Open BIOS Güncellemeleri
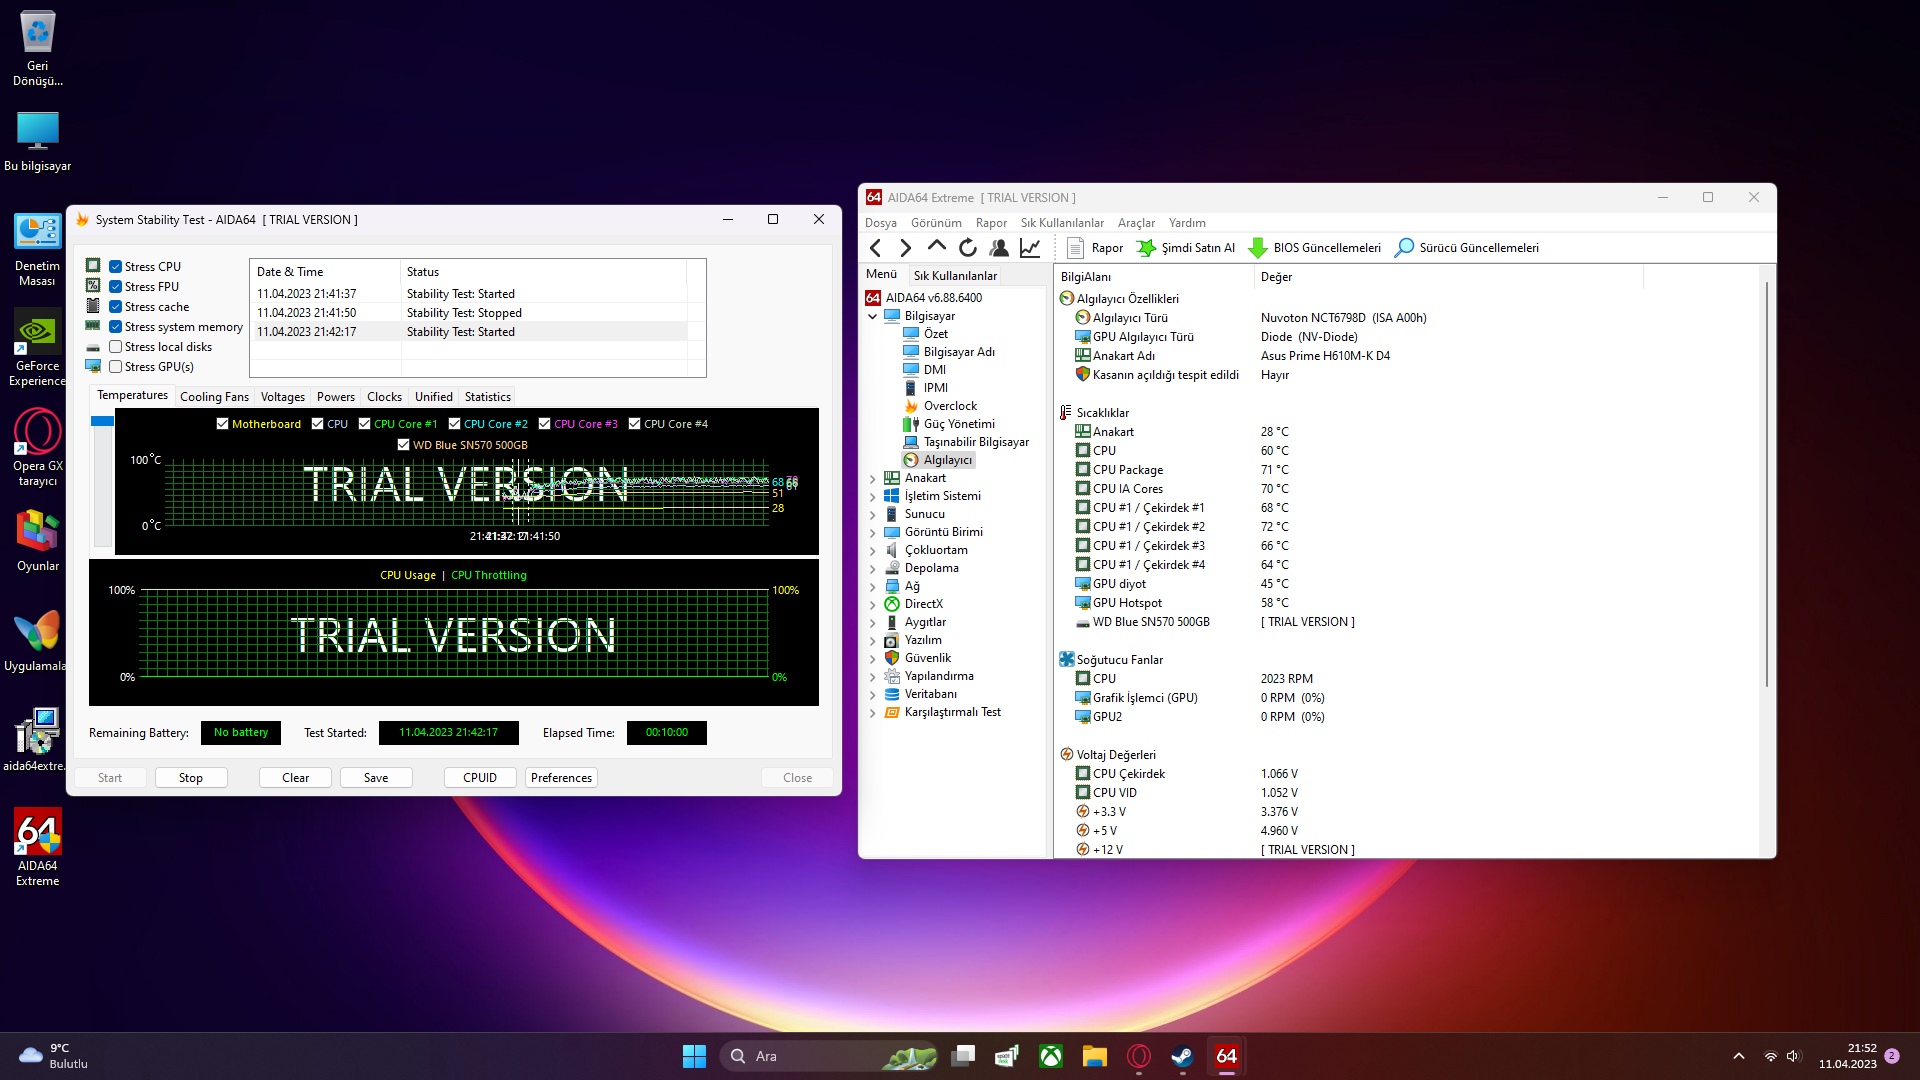The width and height of the screenshot is (1920, 1080). click(x=1315, y=248)
